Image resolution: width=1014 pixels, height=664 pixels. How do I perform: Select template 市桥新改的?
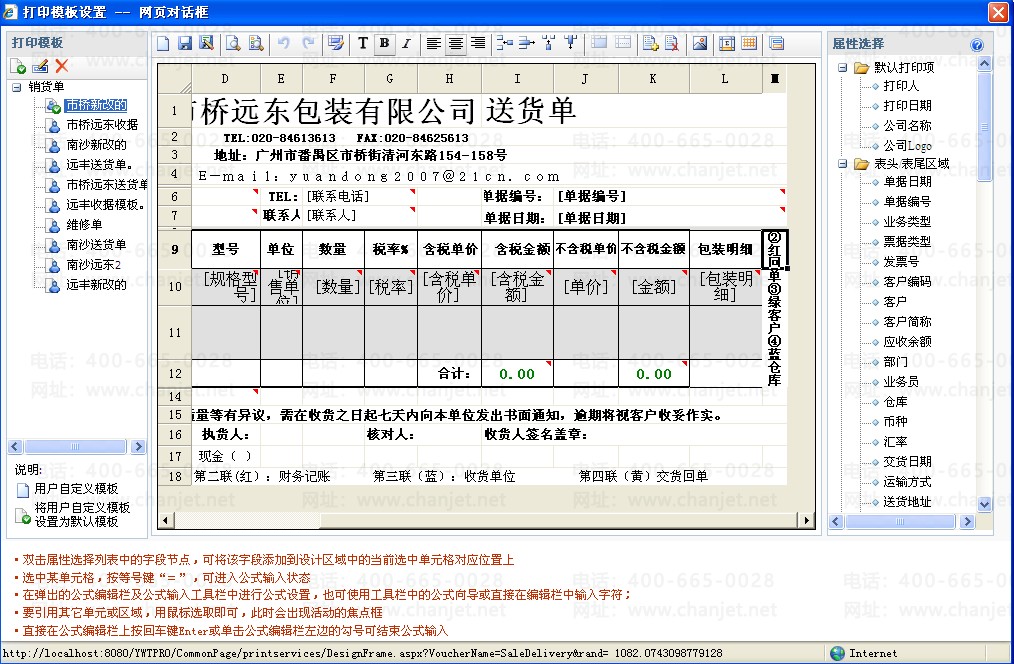point(96,105)
